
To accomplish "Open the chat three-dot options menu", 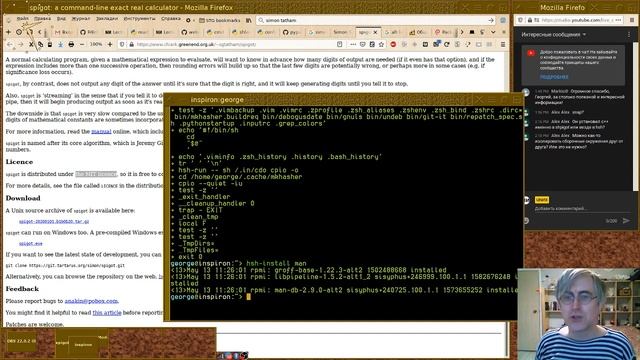I will tap(629, 35).
